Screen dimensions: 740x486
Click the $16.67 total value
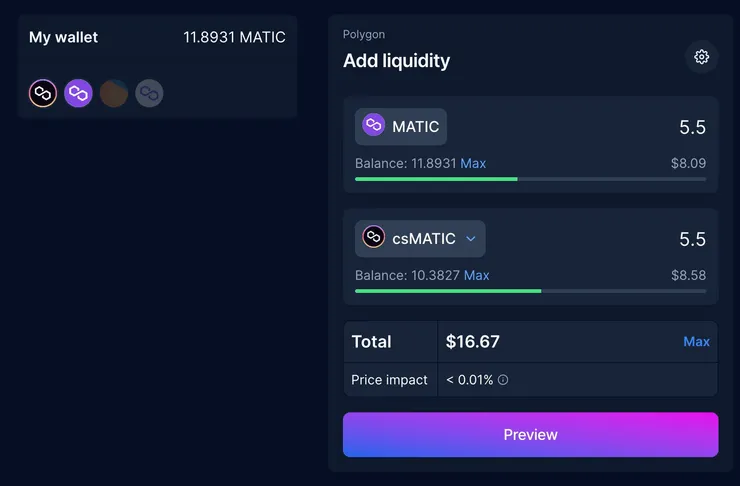[473, 342]
